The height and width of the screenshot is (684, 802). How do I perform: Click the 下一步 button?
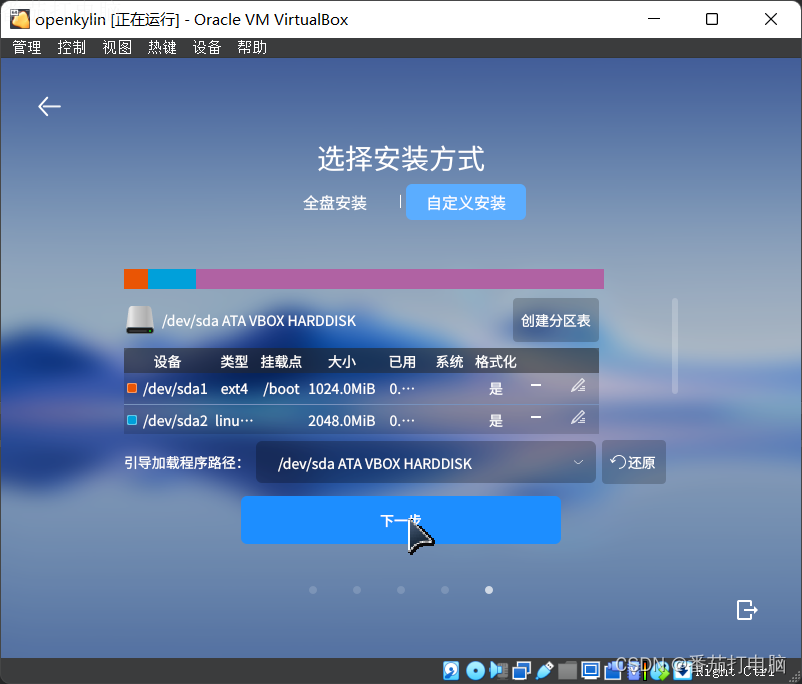[x=400, y=520]
